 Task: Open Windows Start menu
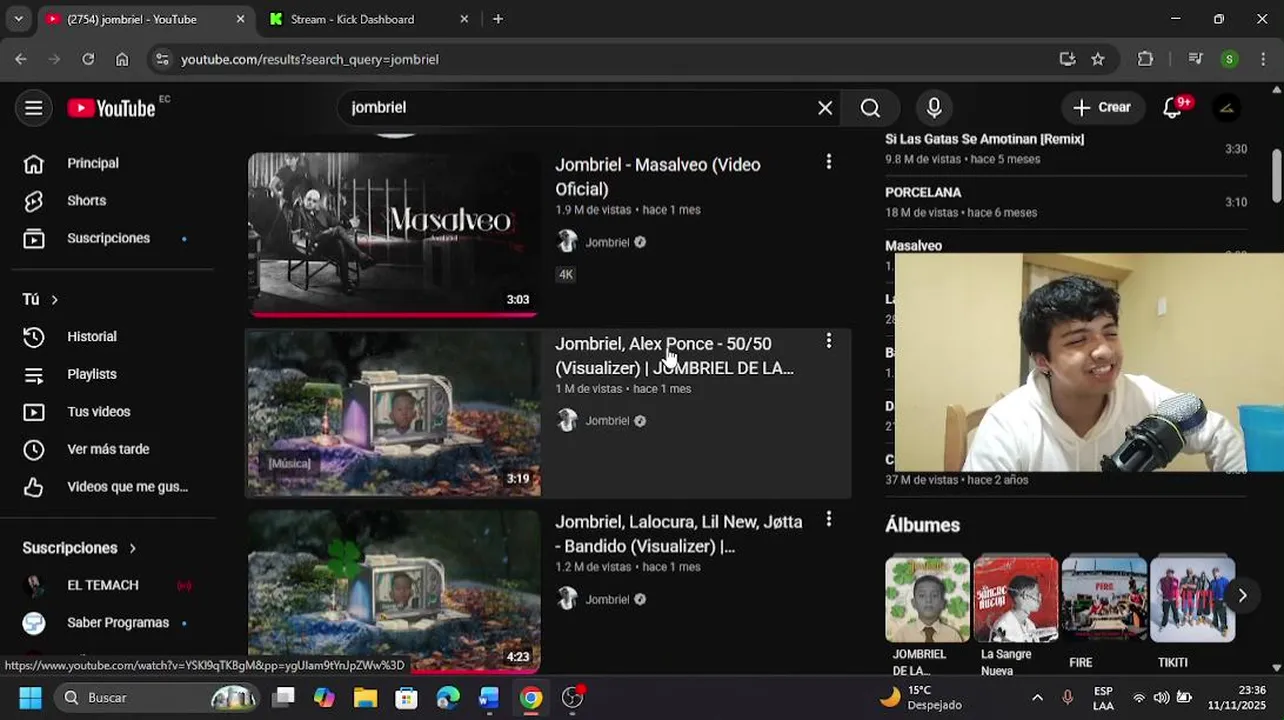30,697
